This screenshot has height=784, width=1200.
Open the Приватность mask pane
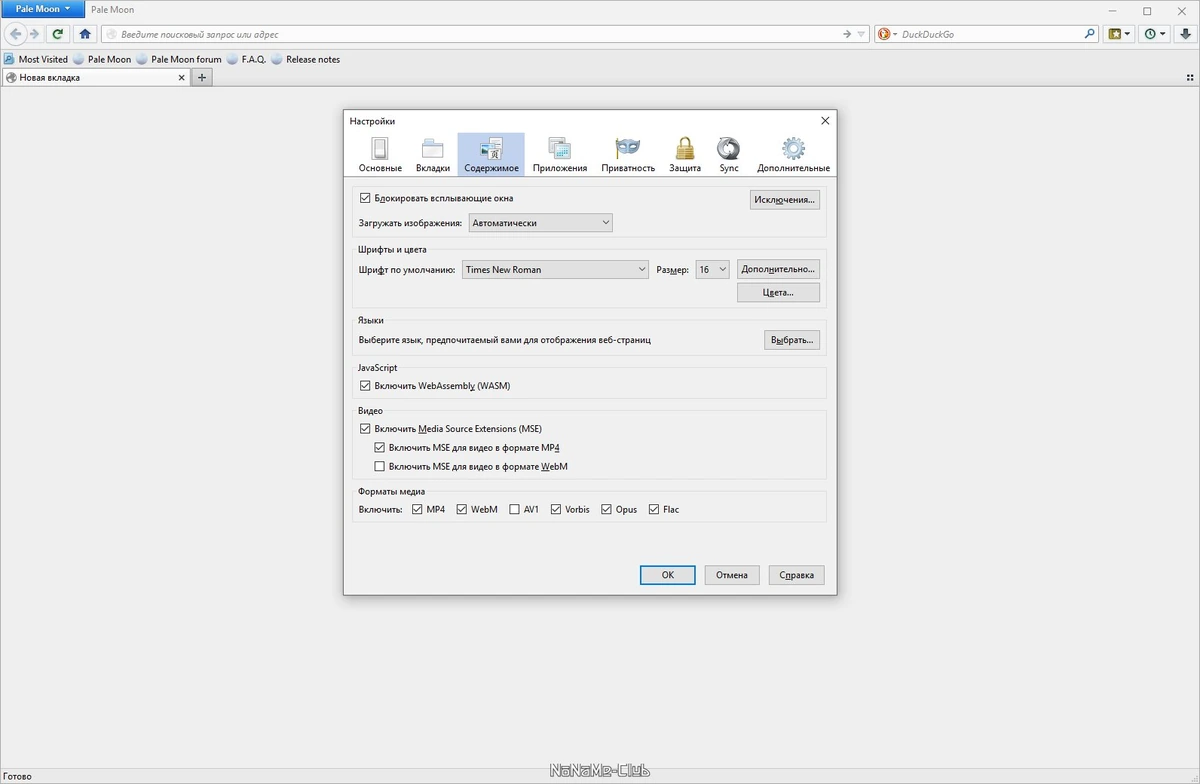point(628,155)
